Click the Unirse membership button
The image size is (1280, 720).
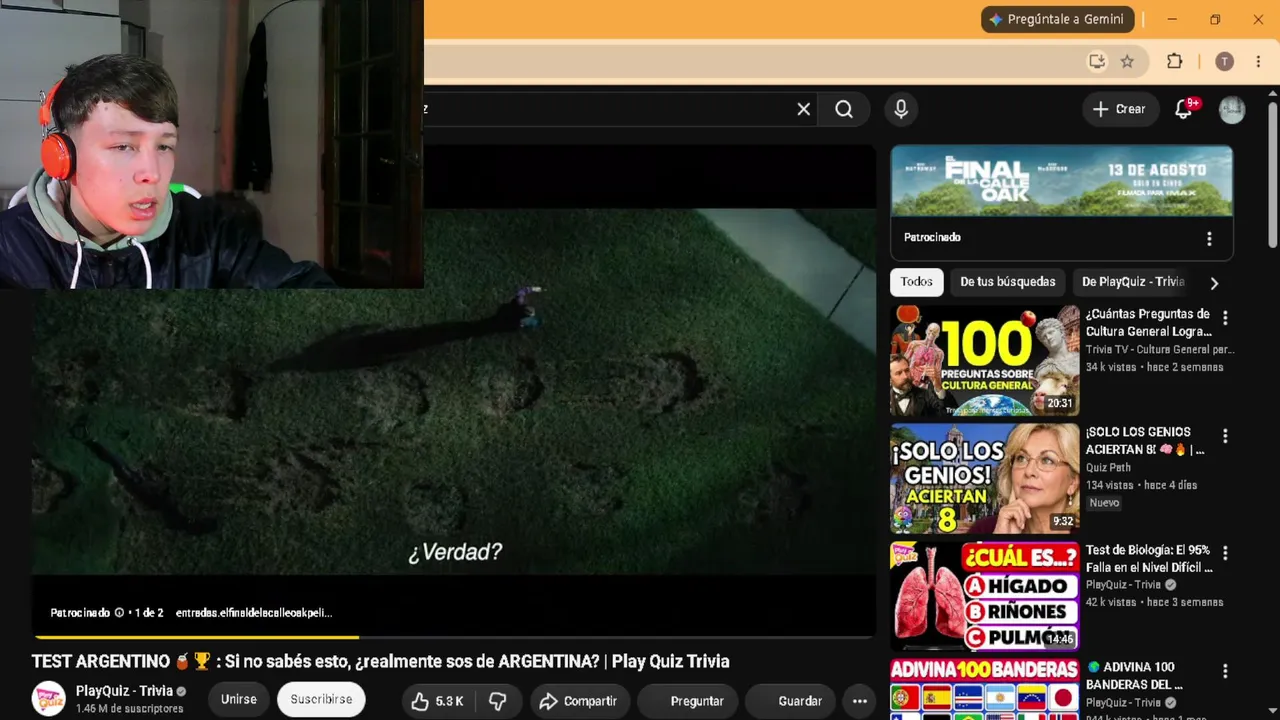(x=239, y=700)
